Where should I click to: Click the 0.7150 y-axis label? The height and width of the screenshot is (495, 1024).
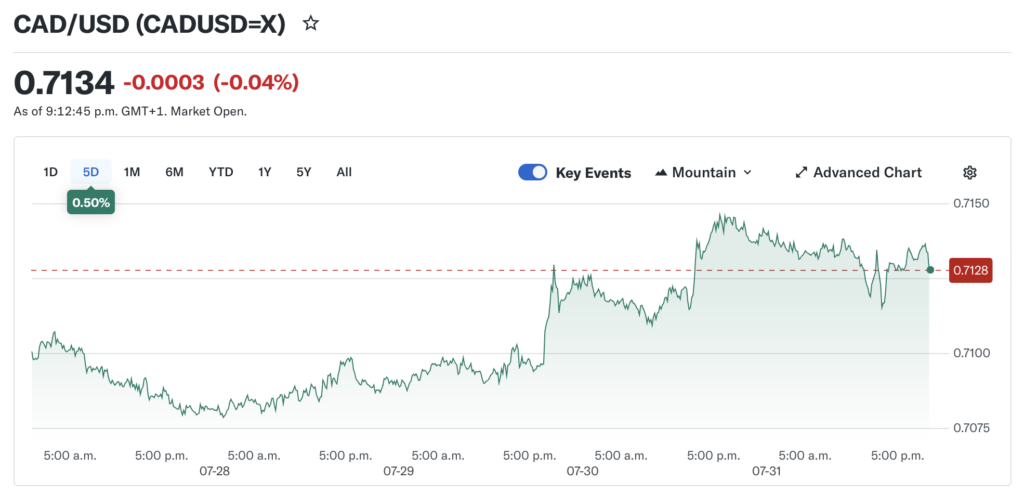pos(971,204)
